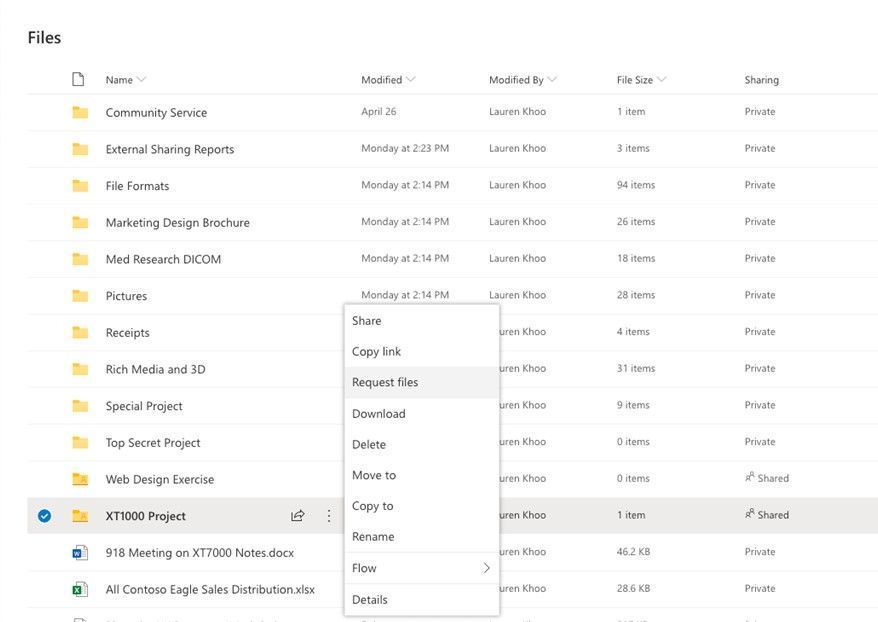Click the 'Monday at 2:23 PM' modified cell

coord(405,148)
